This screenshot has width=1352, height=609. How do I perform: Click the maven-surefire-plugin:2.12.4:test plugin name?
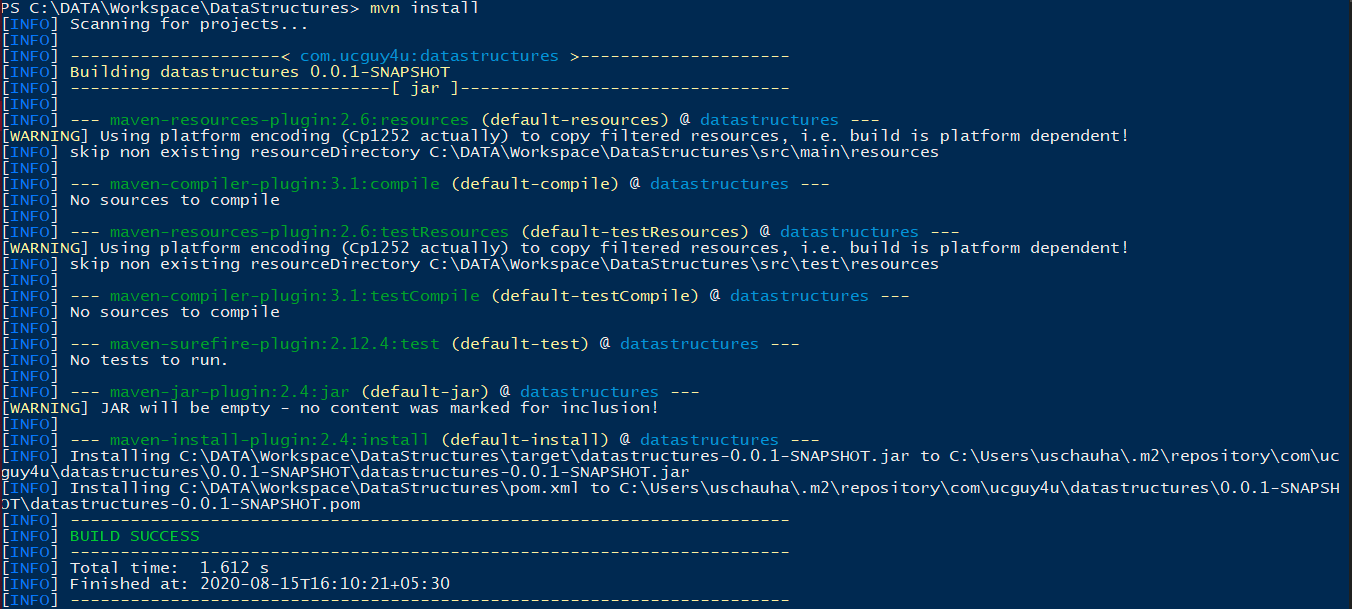[274, 344]
